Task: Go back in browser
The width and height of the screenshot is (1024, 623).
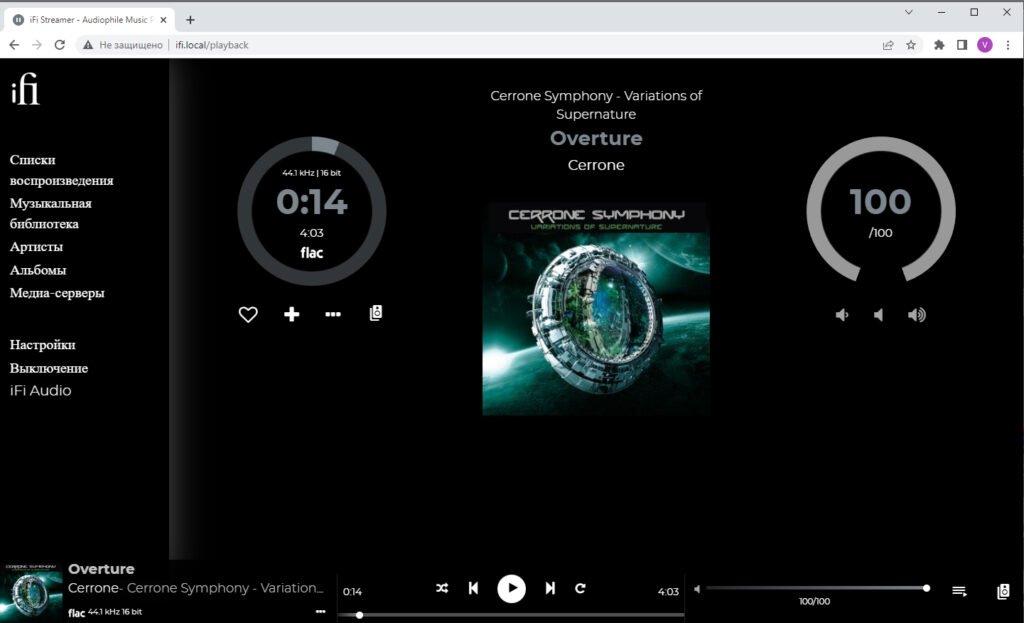Action: point(14,45)
